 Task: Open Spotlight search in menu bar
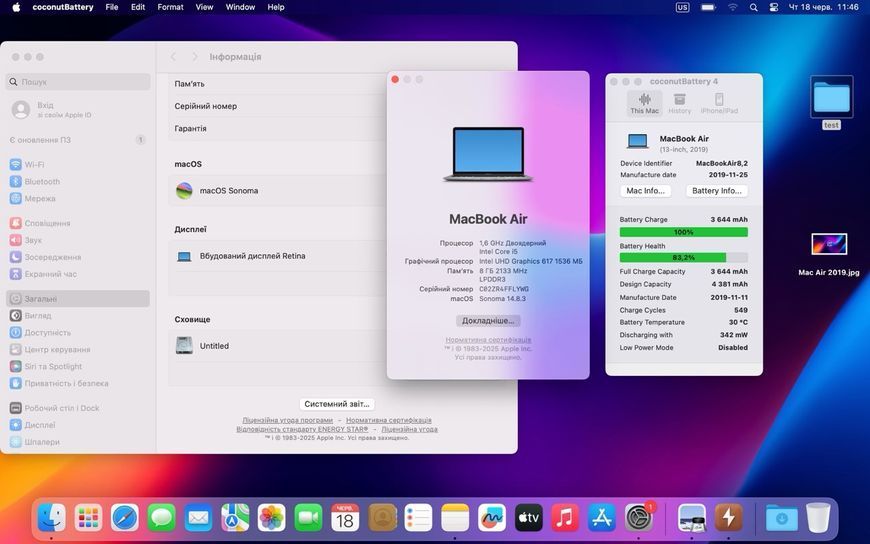pyautogui.click(x=753, y=7)
